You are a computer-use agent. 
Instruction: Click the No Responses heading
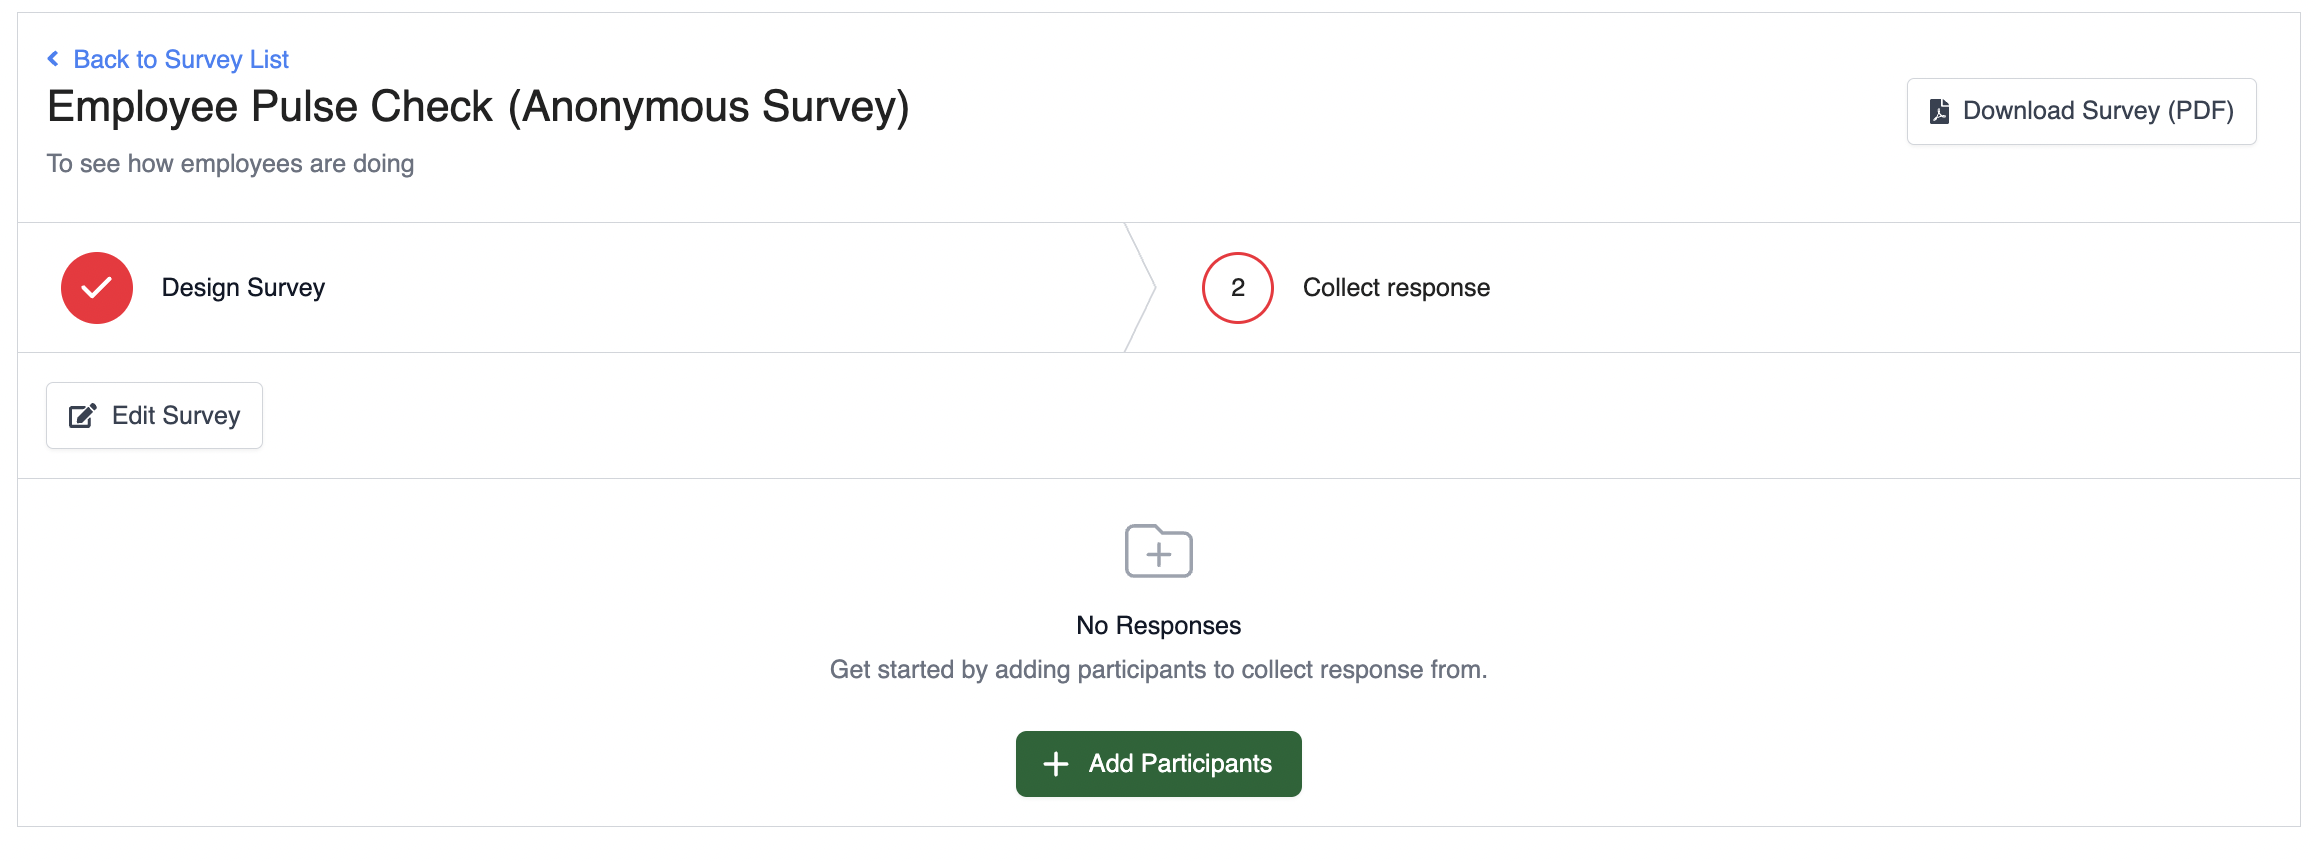point(1158,625)
